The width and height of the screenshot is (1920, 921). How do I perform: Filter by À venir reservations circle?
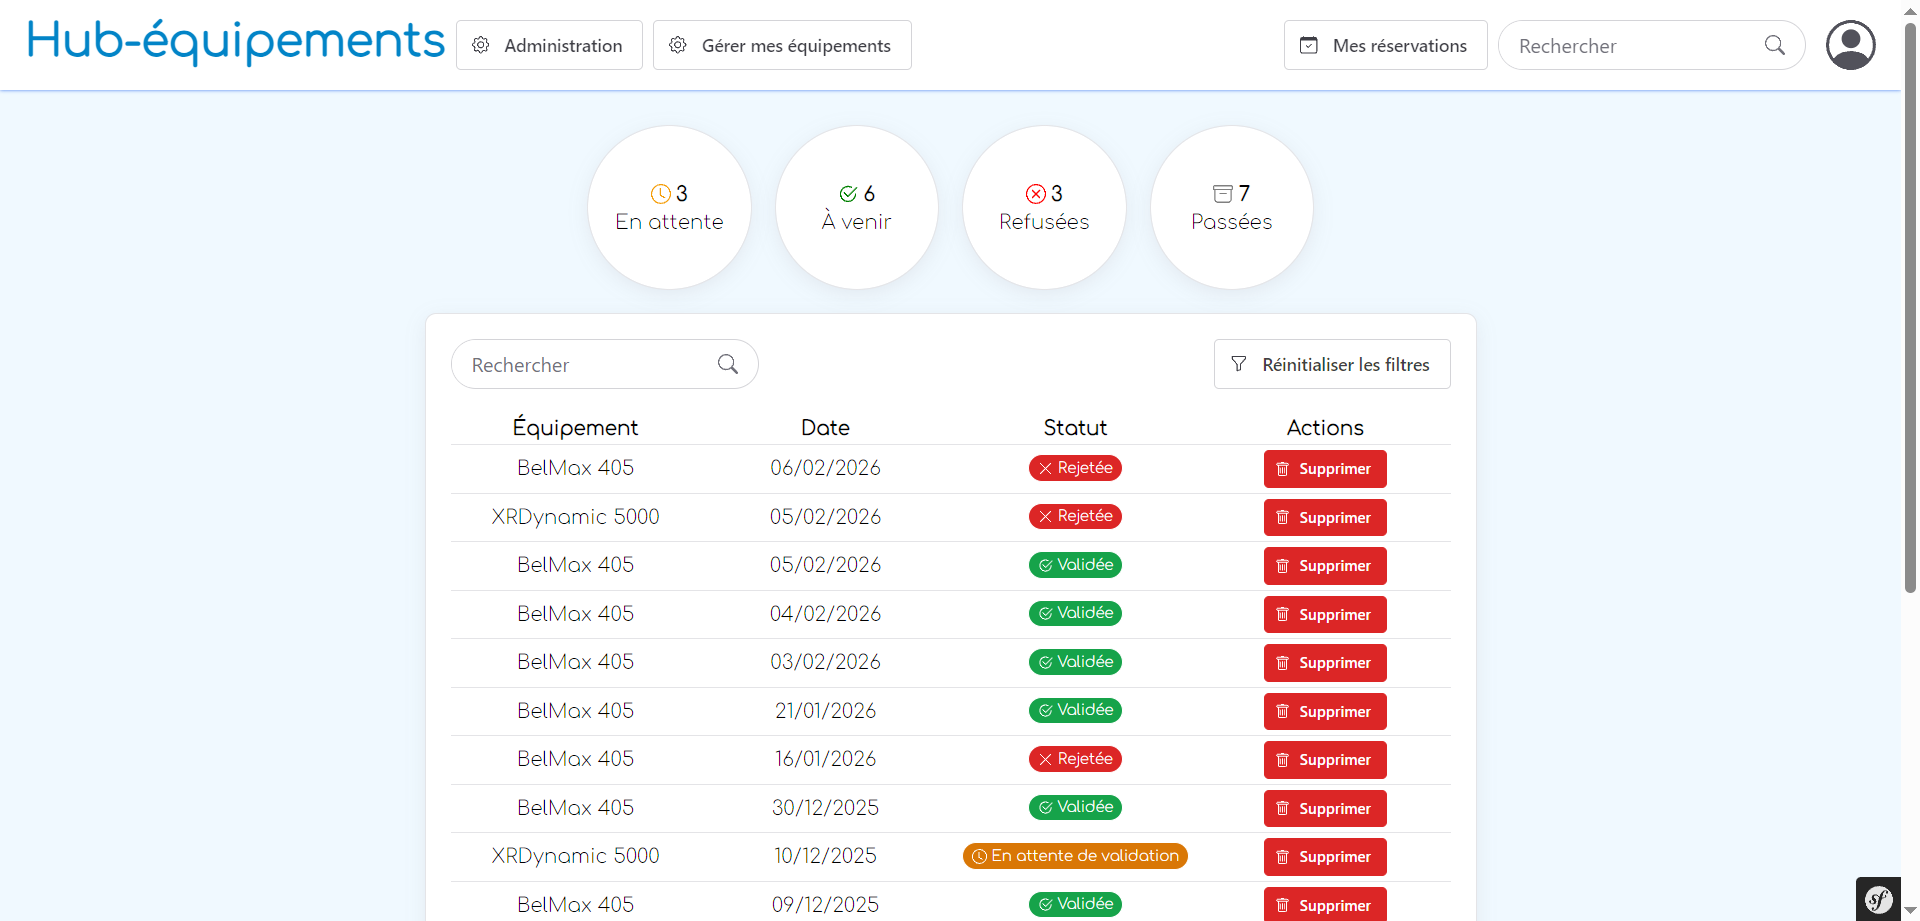856,207
